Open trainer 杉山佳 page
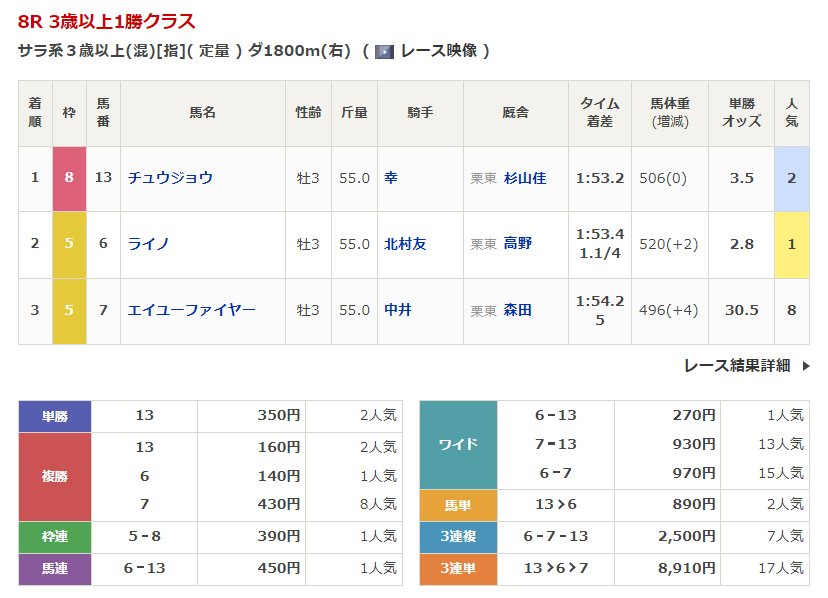 tap(525, 178)
